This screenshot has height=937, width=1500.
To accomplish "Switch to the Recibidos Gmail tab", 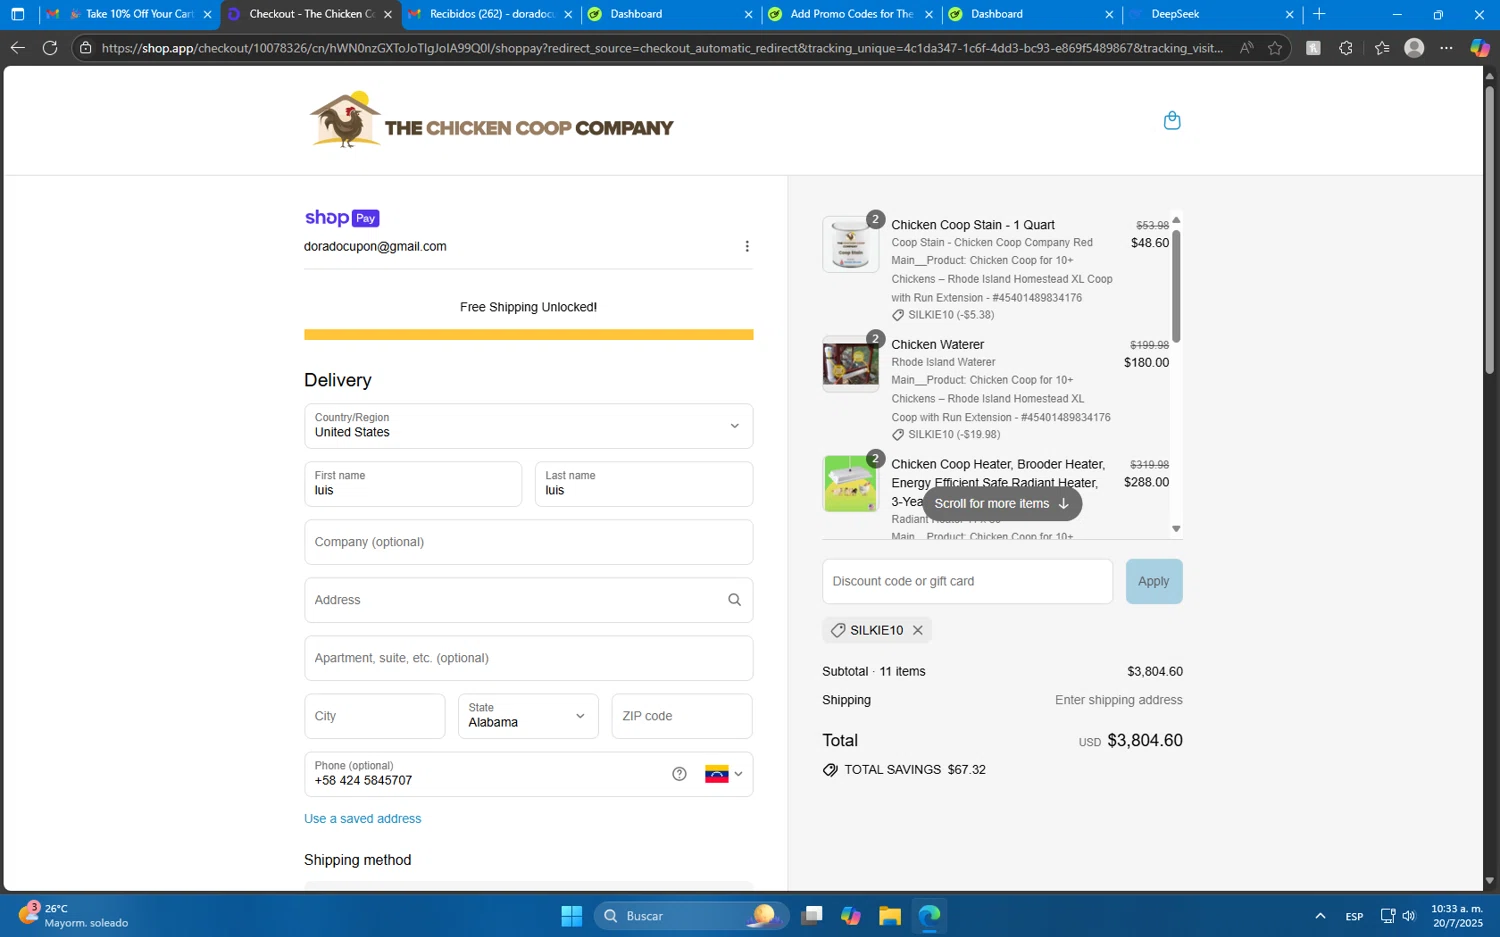I will tap(490, 14).
